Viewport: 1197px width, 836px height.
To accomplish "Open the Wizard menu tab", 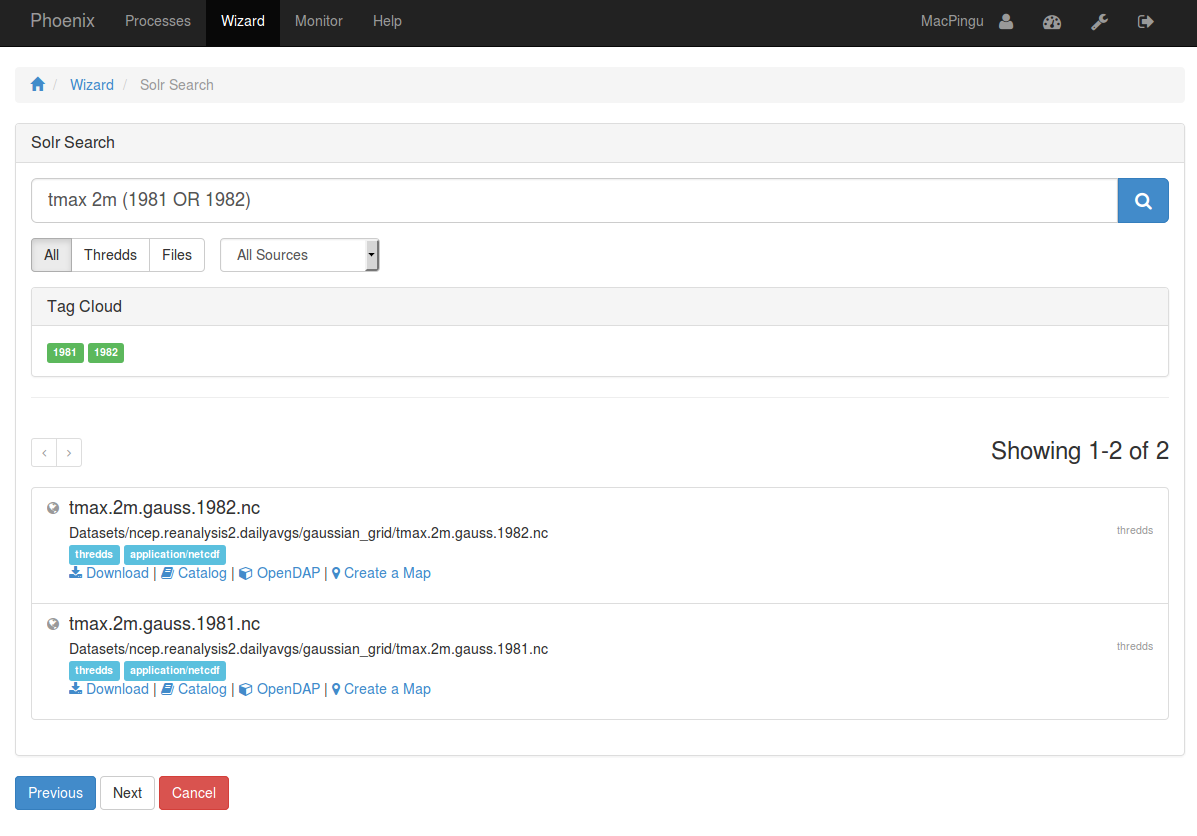I will pos(243,21).
